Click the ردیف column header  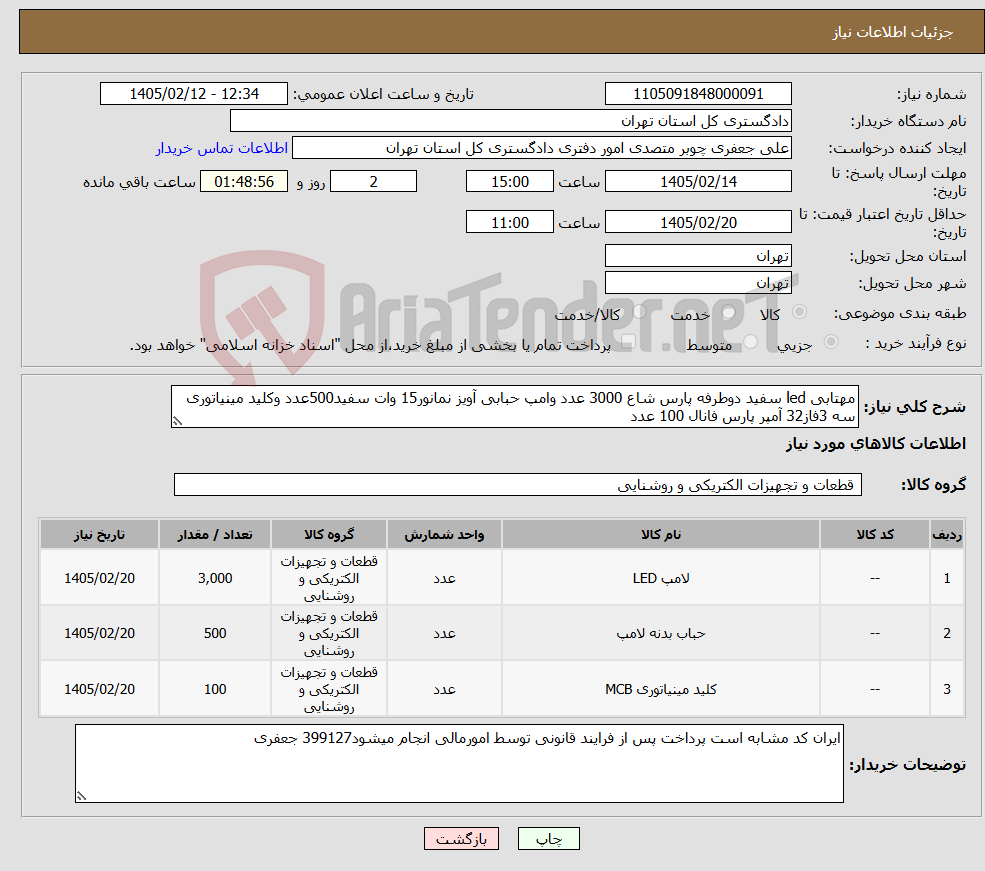coord(947,534)
